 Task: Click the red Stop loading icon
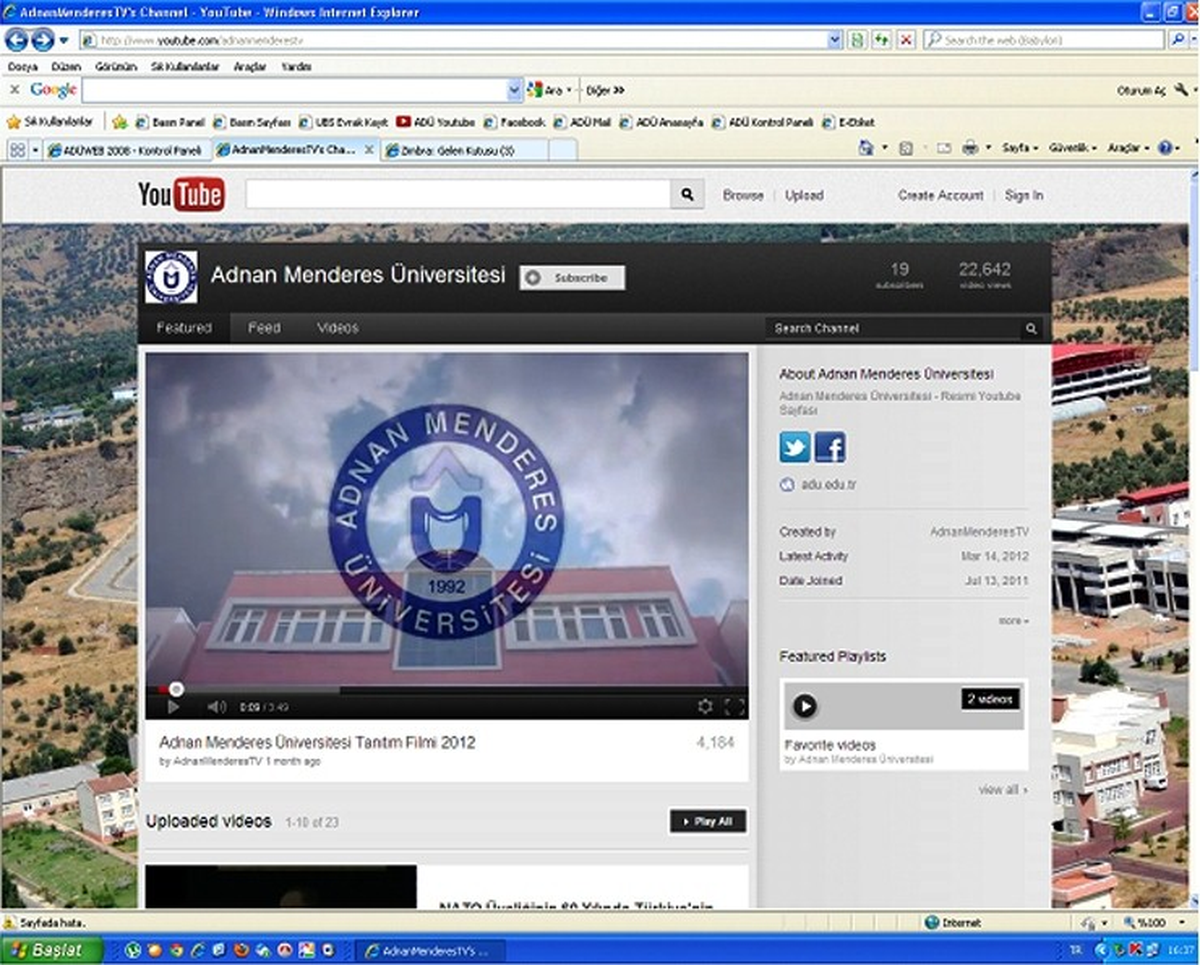click(905, 40)
